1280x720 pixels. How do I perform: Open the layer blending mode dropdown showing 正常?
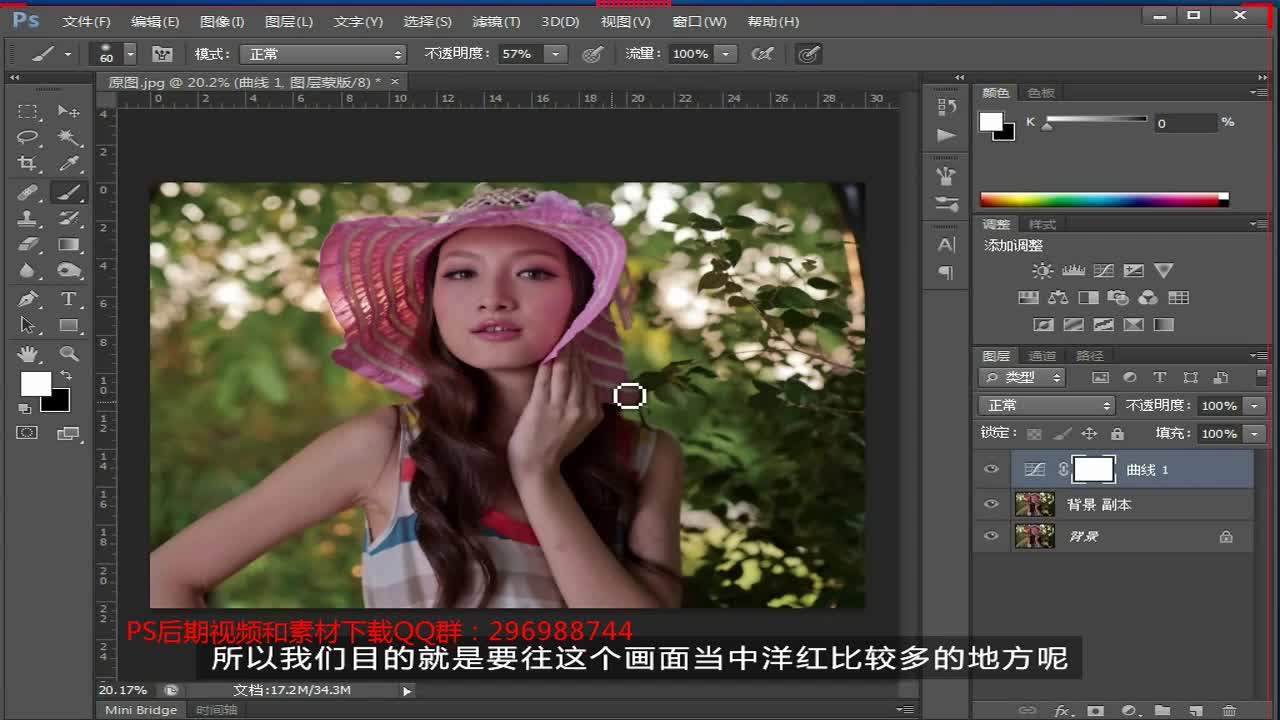(1045, 405)
